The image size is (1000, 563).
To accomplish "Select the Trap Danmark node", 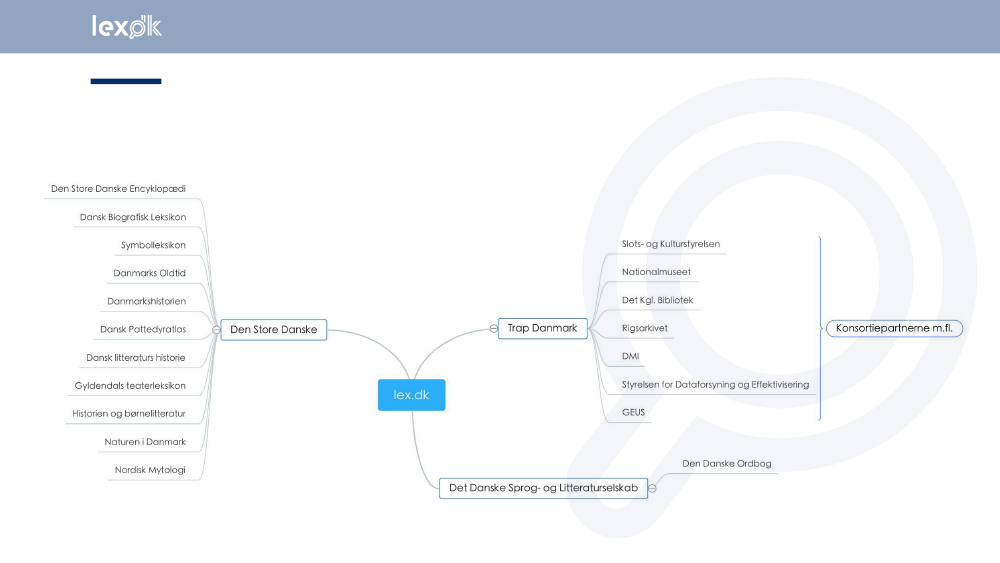I will (542, 328).
